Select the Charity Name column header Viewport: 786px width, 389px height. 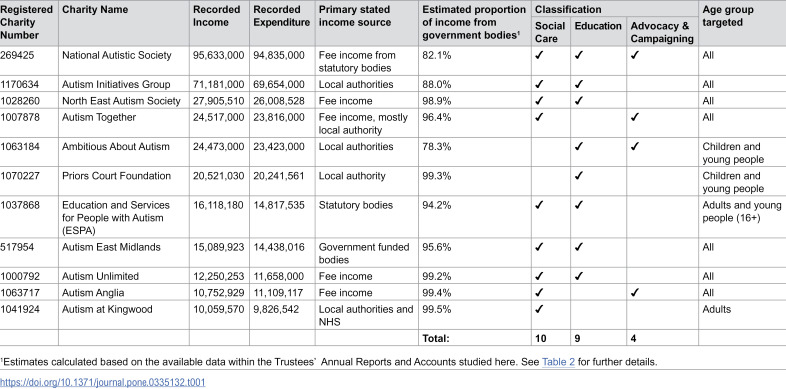[x=124, y=23]
